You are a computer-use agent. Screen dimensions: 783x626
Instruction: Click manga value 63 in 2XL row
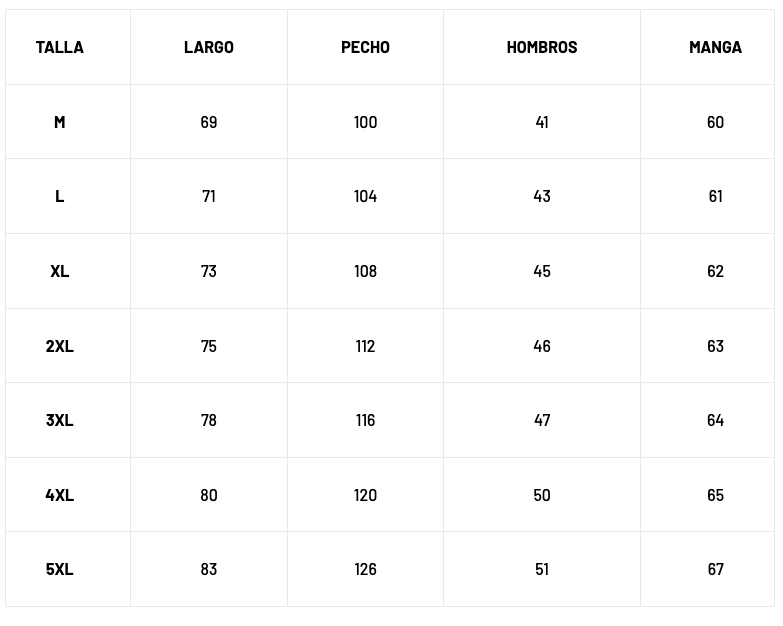point(715,346)
